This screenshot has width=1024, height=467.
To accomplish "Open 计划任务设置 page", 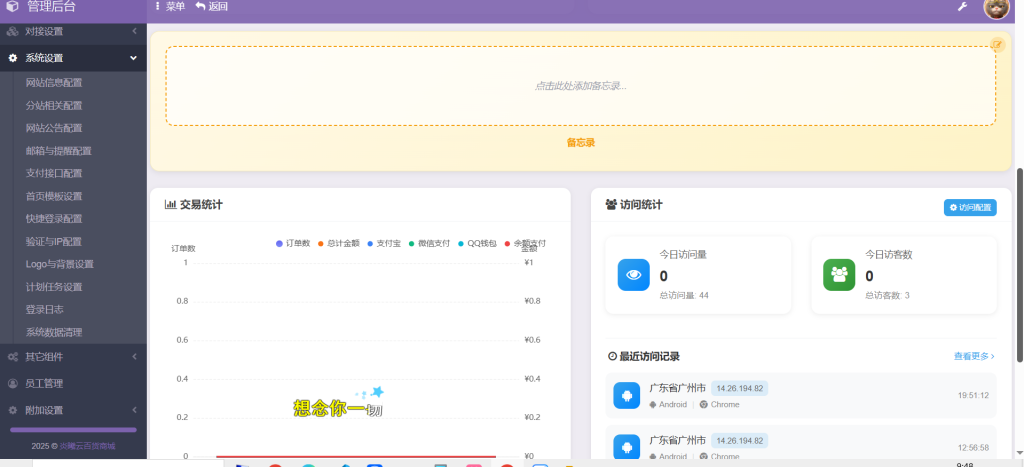I will tap(54, 287).
